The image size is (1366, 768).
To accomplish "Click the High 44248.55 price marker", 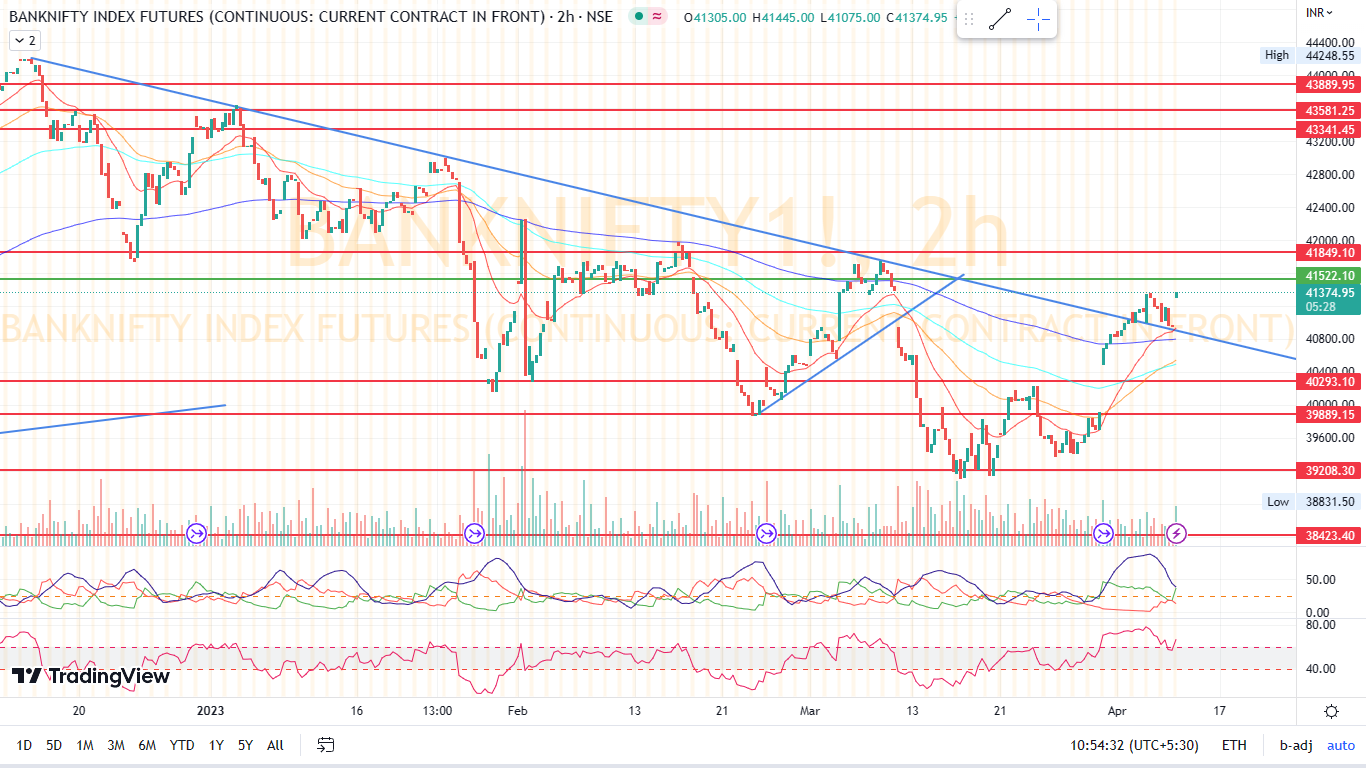I will point(1310,56).
